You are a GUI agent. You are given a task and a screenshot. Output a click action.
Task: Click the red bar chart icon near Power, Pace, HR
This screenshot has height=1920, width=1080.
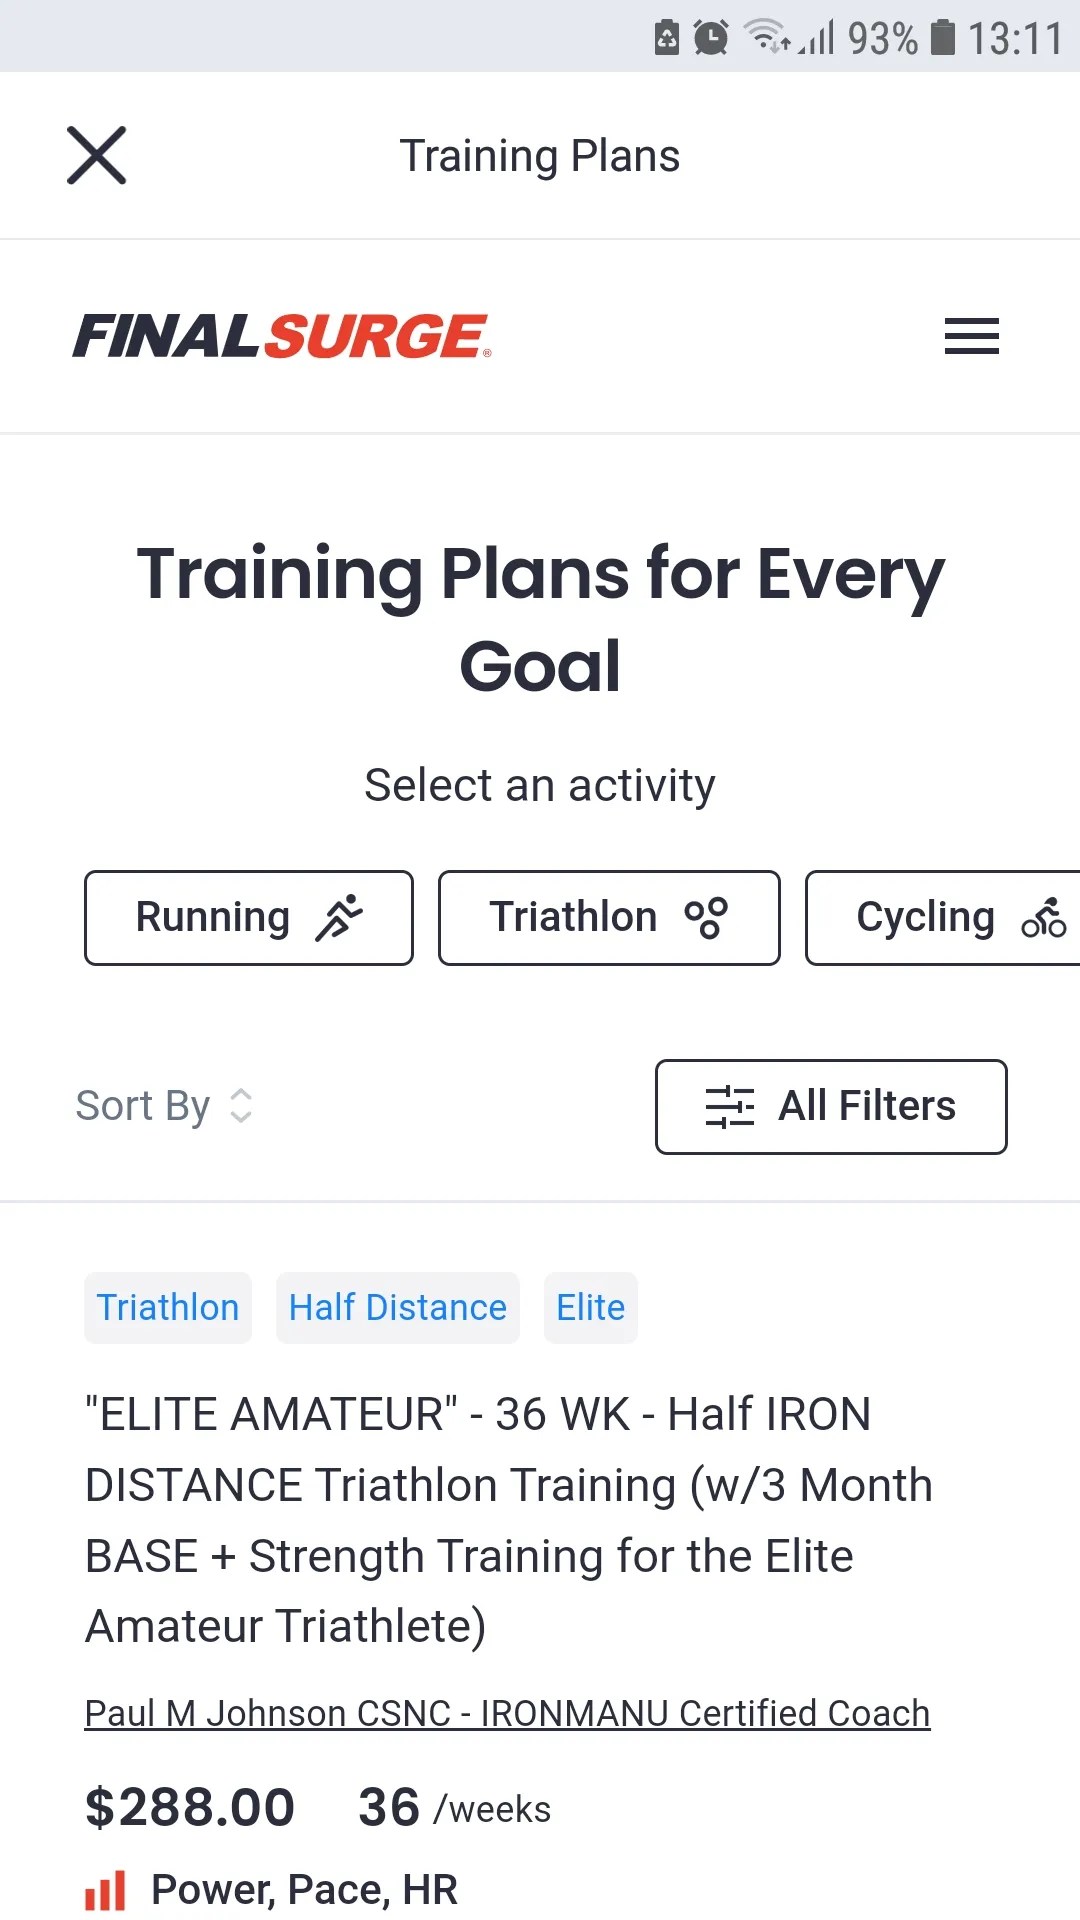pyautogui.click(x=105, y=1888)
